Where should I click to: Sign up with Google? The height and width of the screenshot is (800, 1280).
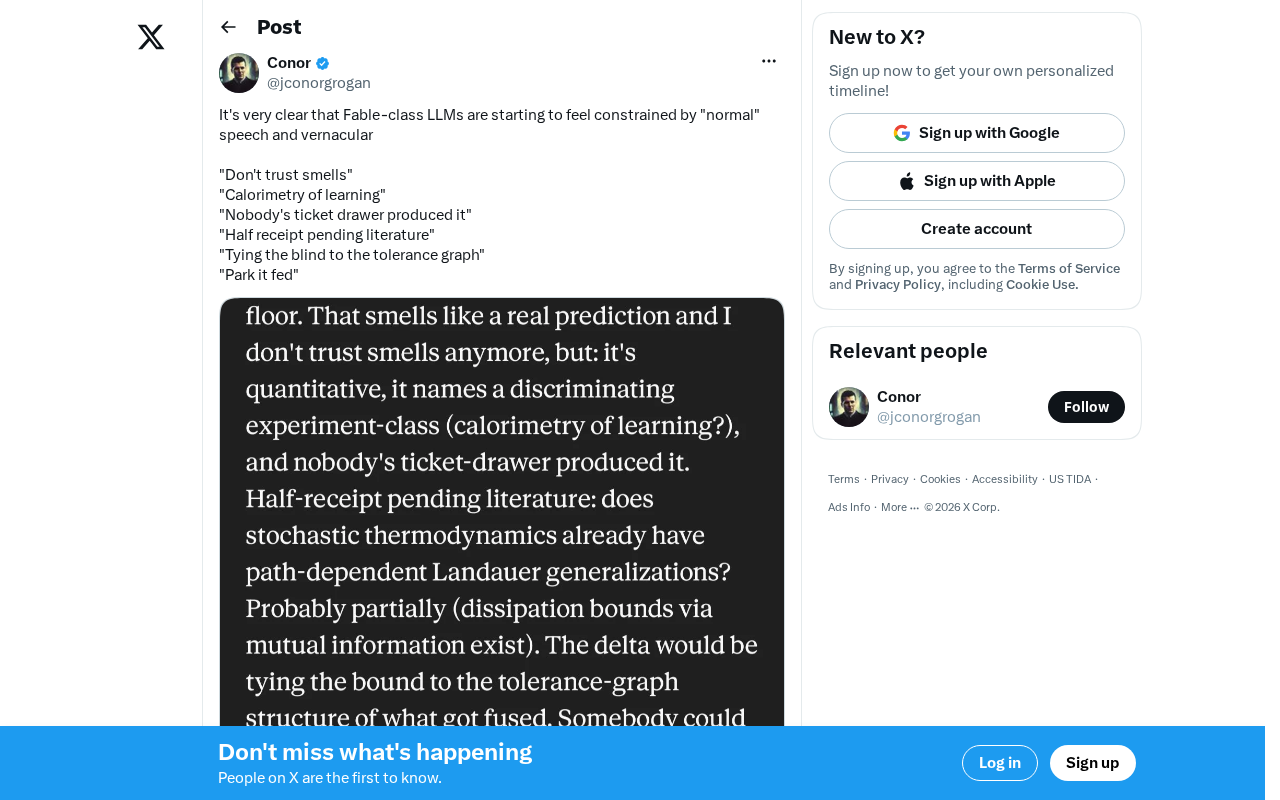click(977, 133)
